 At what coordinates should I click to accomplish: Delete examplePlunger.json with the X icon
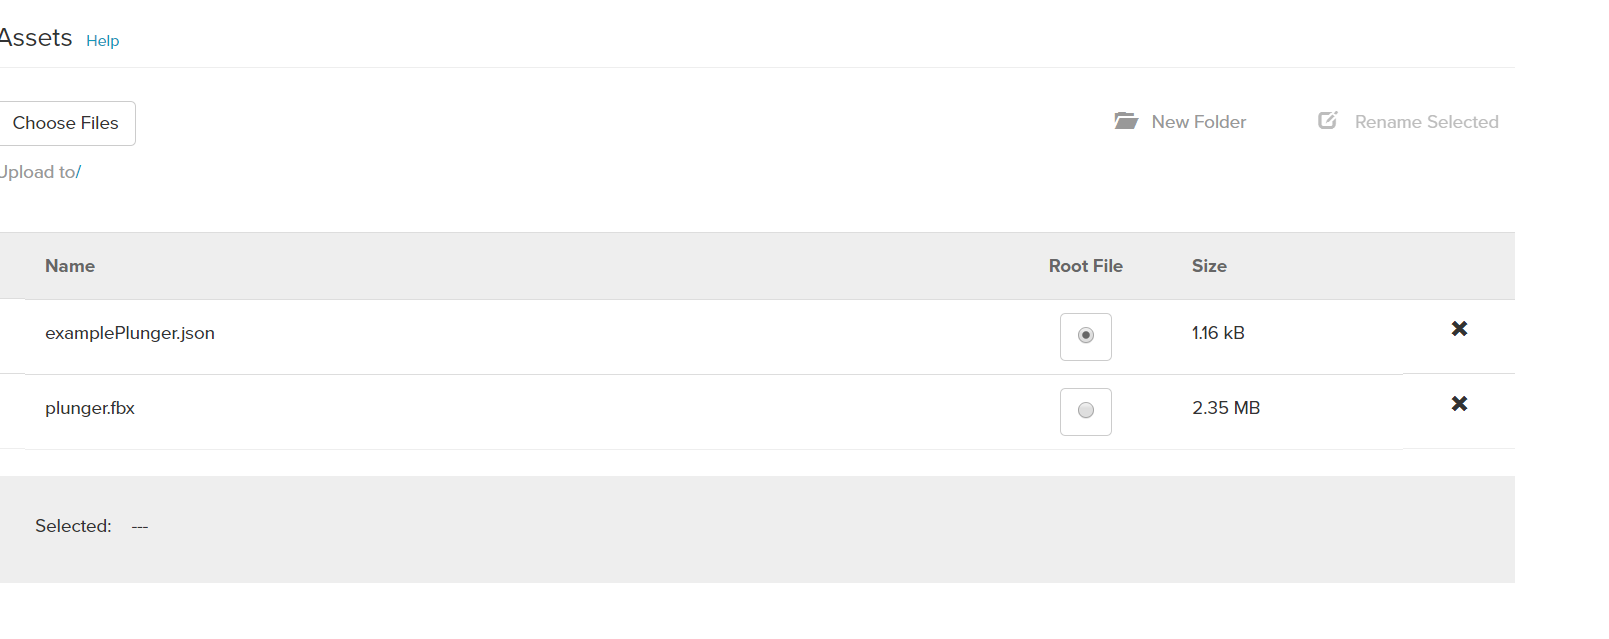(1459, 329)
